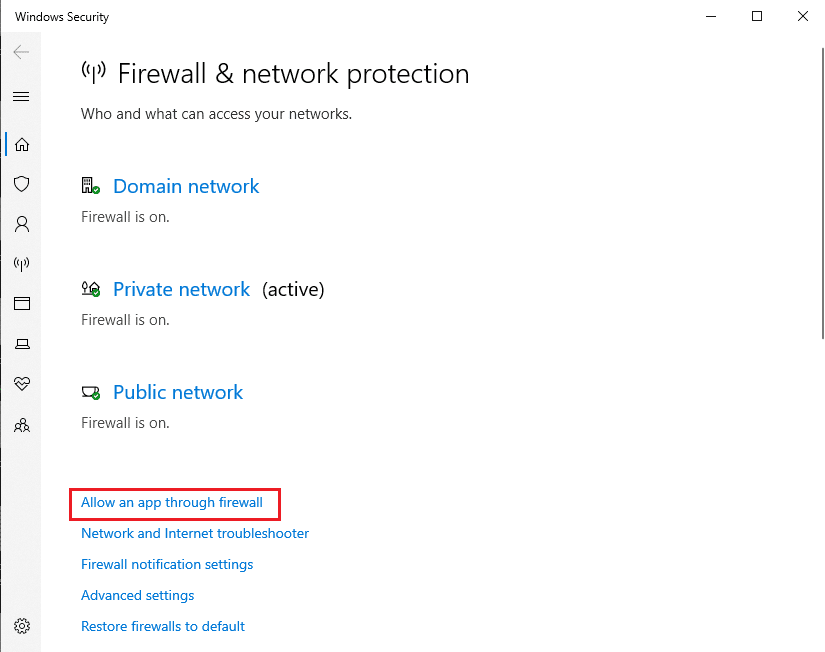Click the Family options icon

click(21, 424)
